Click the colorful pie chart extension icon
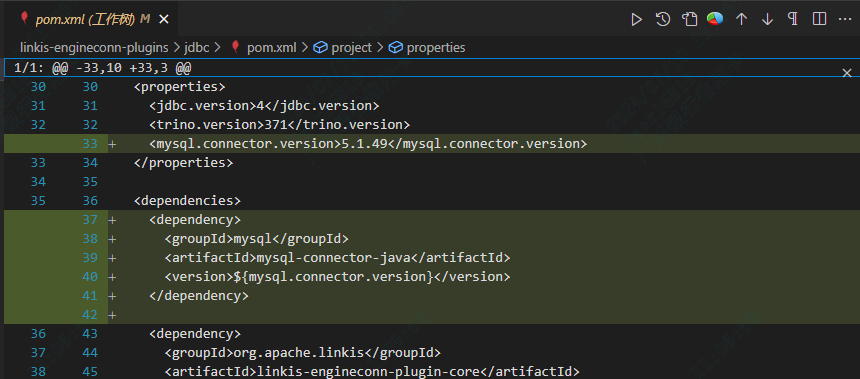This screenshot has height=379, width=860. (x=715, y=19)
